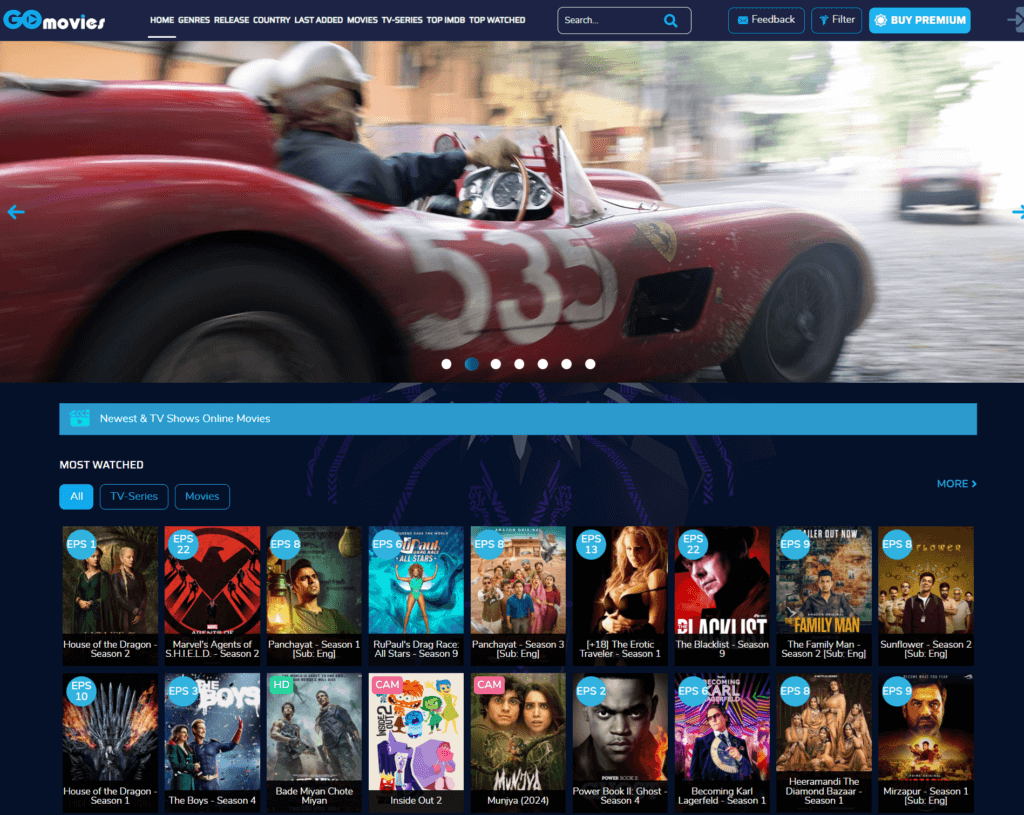Advance the carousel with right arrow

point(1017,212)
